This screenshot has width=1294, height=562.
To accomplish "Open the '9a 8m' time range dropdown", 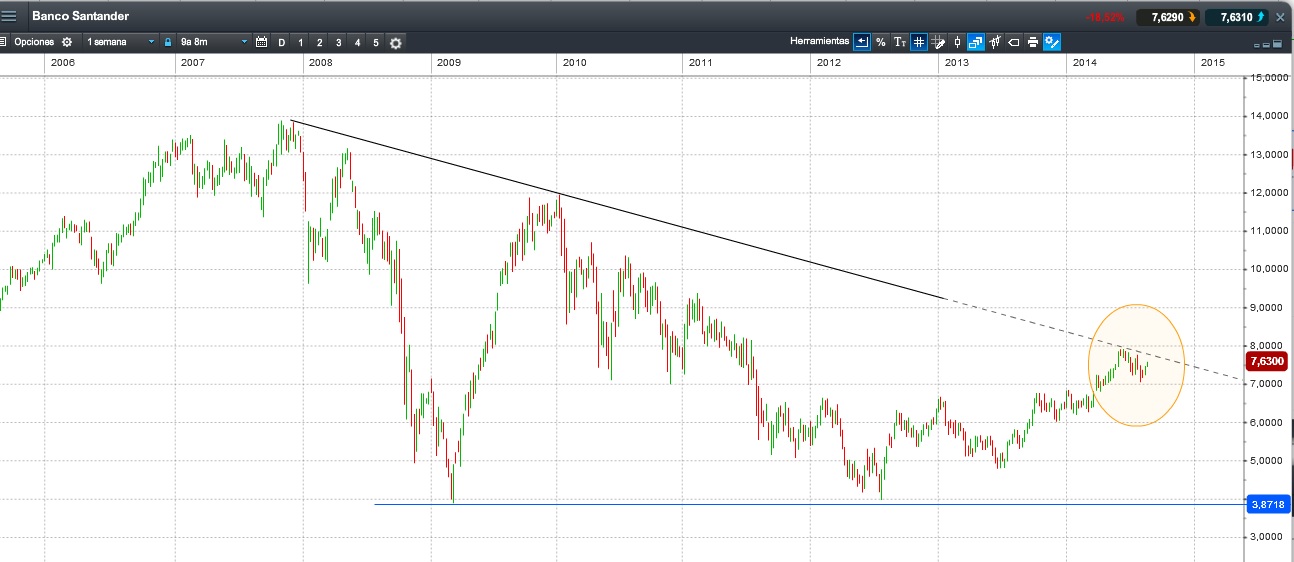I will click(213, 42).
